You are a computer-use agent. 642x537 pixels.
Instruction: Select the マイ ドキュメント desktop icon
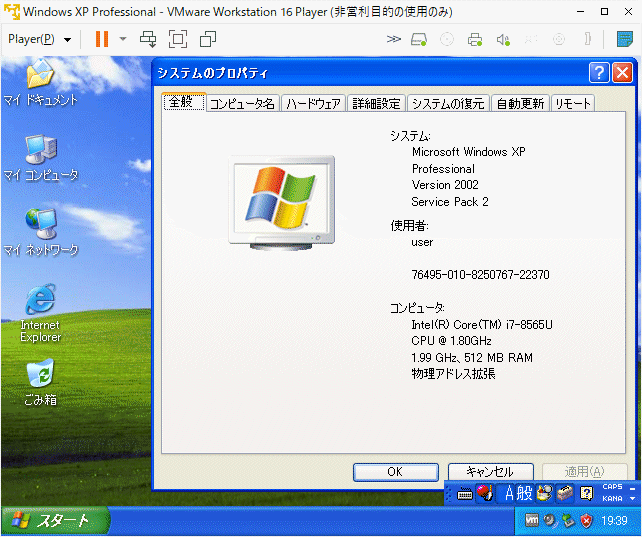tap(40, 83)
